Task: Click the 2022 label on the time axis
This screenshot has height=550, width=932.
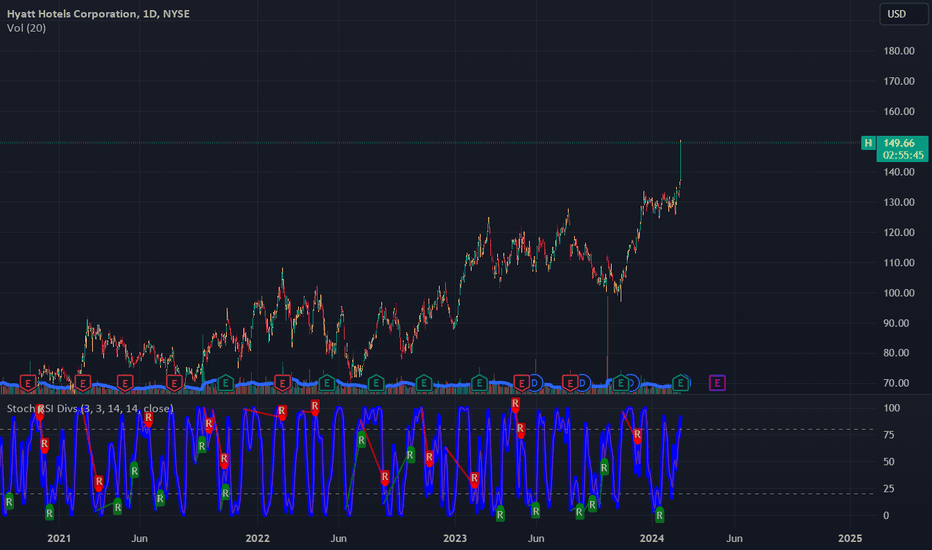Action: (x=257, y=538)
